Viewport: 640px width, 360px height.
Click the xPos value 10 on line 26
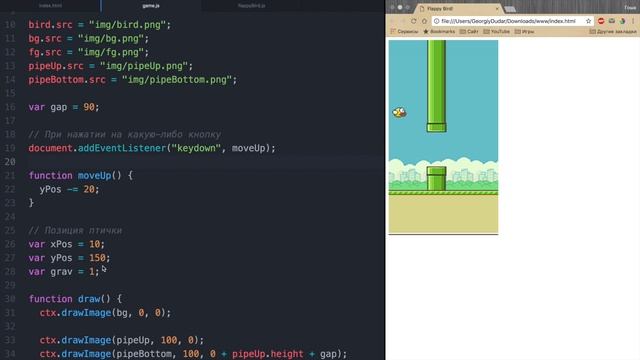click(x=94, y=244)
